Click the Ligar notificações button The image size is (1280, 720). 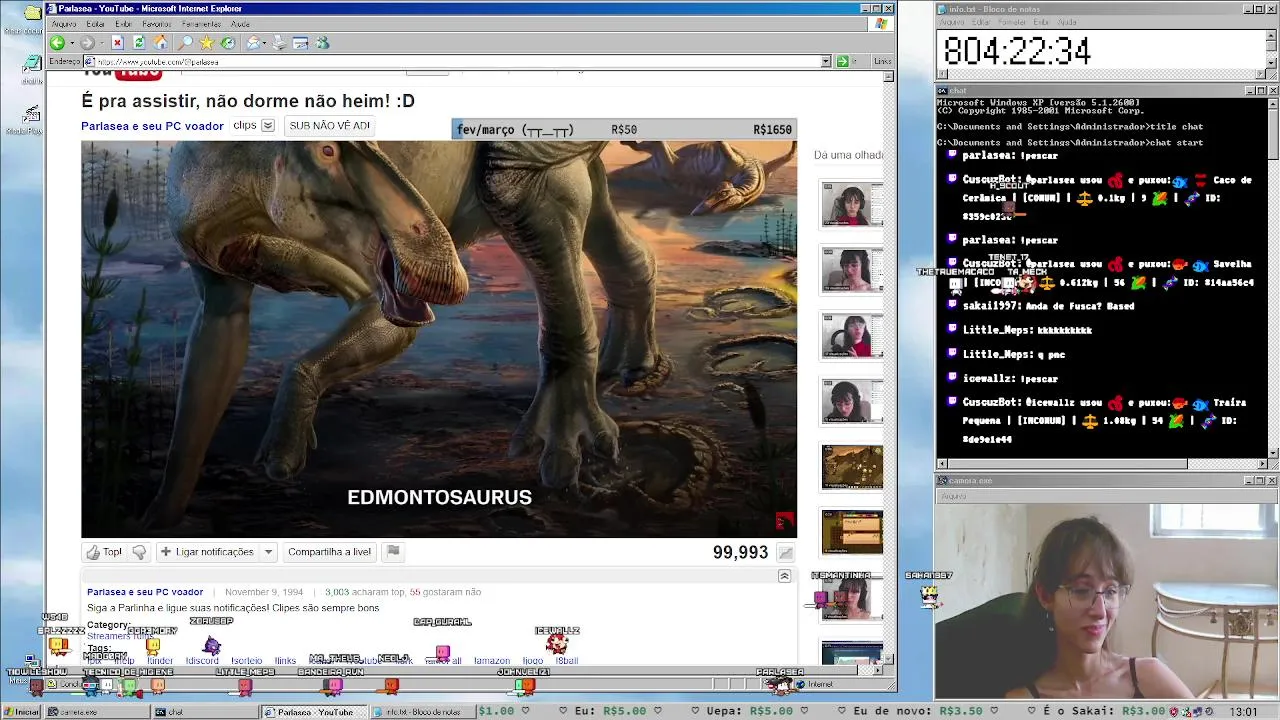pos(206,552)
